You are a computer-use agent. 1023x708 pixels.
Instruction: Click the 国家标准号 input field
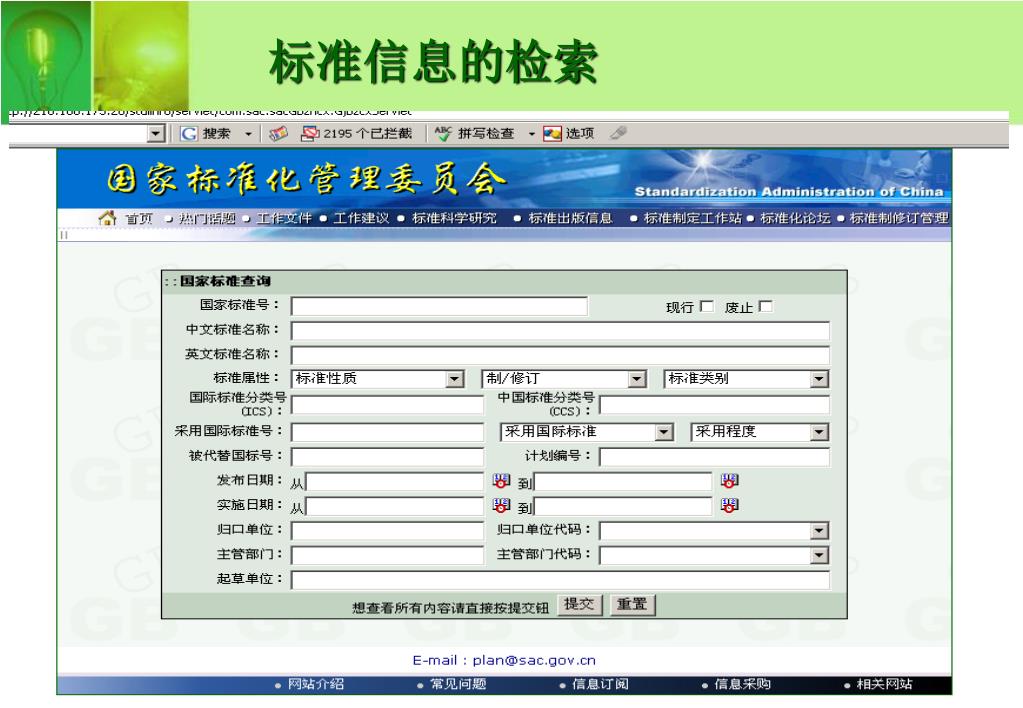439,306
